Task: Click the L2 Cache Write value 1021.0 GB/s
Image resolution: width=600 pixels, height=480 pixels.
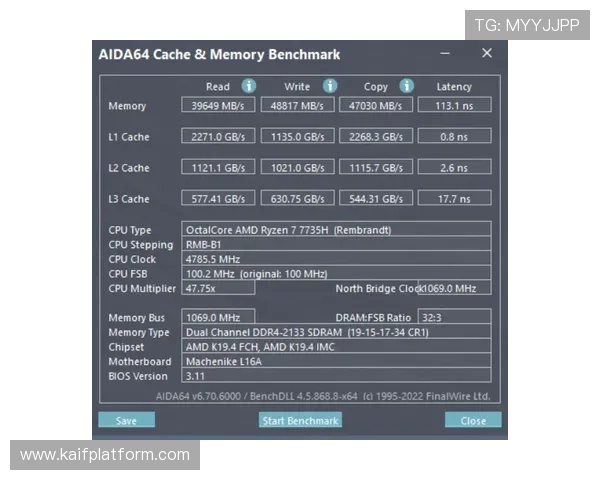Action: point(296,168)
